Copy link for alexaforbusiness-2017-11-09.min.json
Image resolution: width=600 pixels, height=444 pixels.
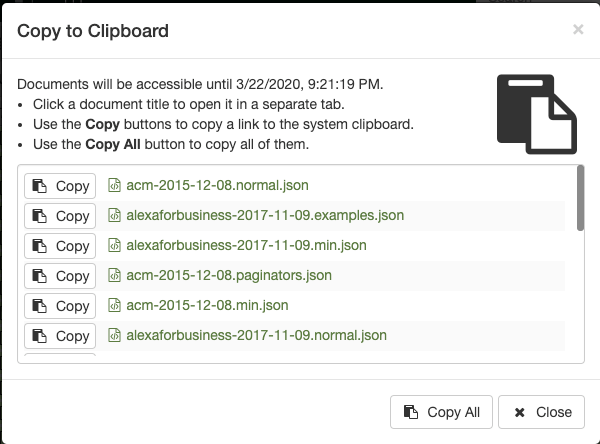(60, 246)
